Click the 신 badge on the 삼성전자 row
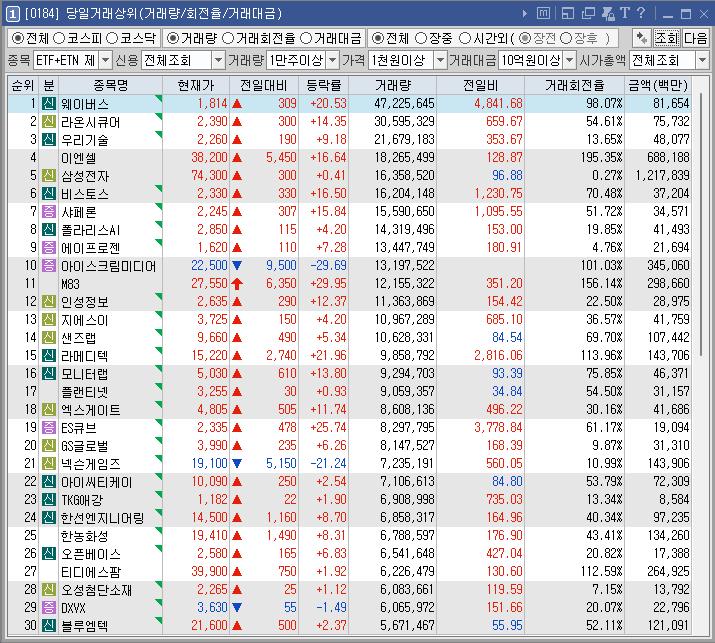The image size is (715, 643). (x=49, y=176)
